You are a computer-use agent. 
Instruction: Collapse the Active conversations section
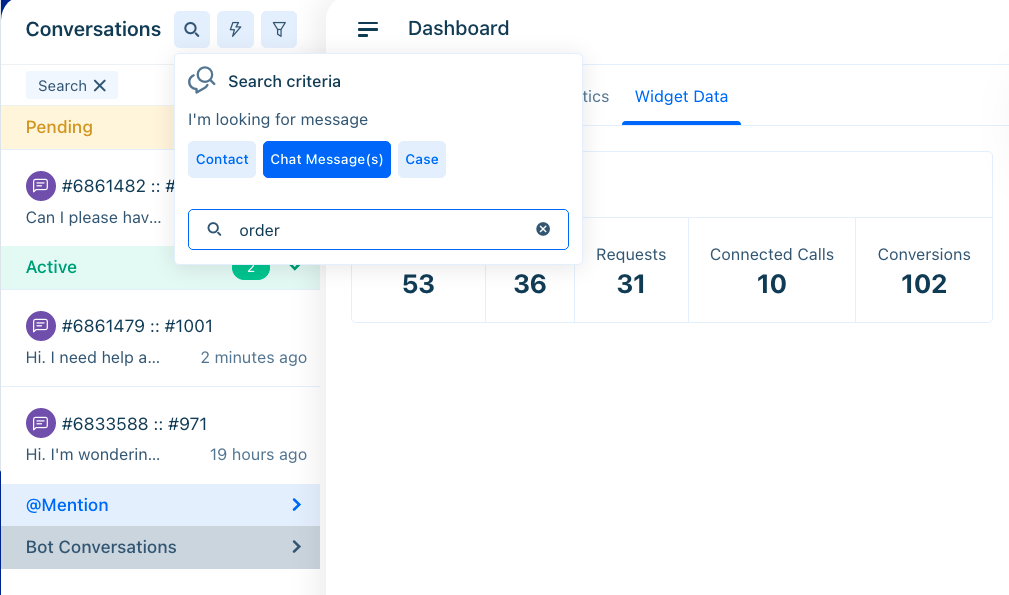click(x=295, y=268)
